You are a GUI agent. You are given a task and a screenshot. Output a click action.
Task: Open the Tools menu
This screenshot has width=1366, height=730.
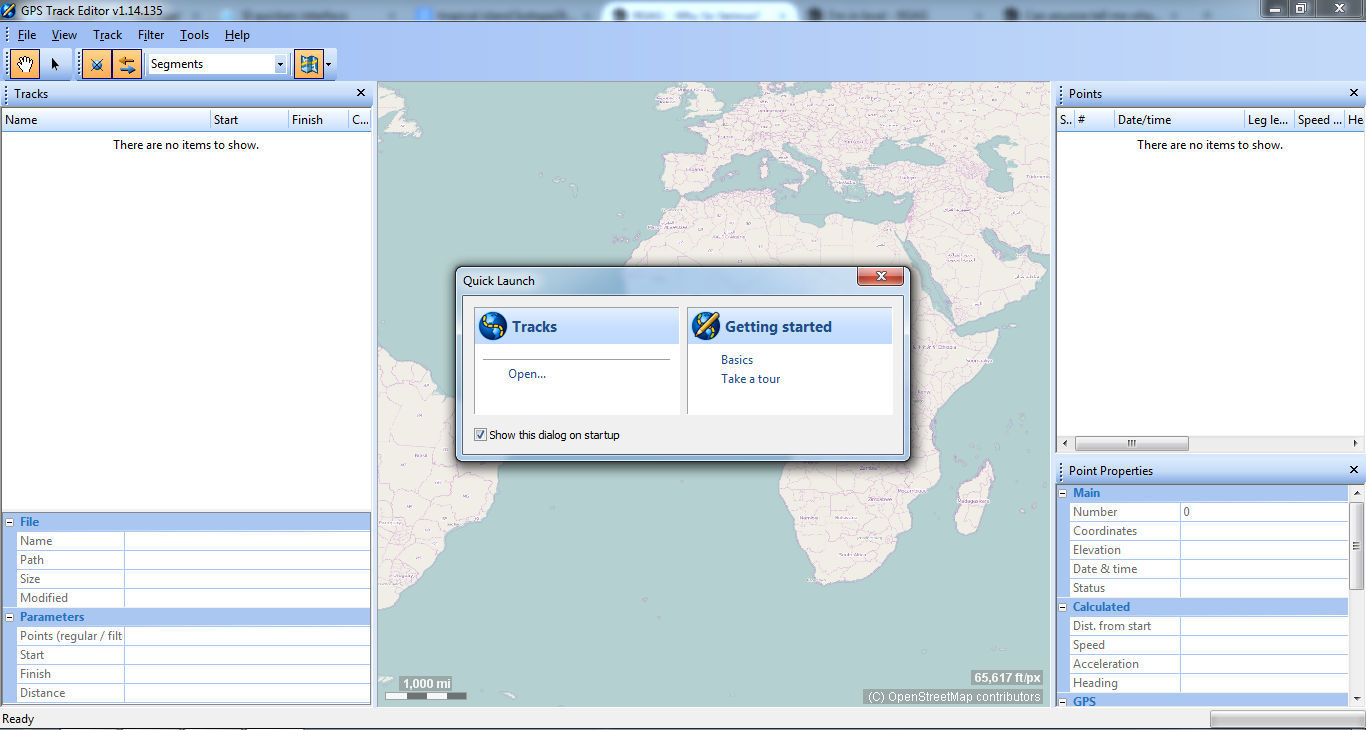tap(195, 35)
